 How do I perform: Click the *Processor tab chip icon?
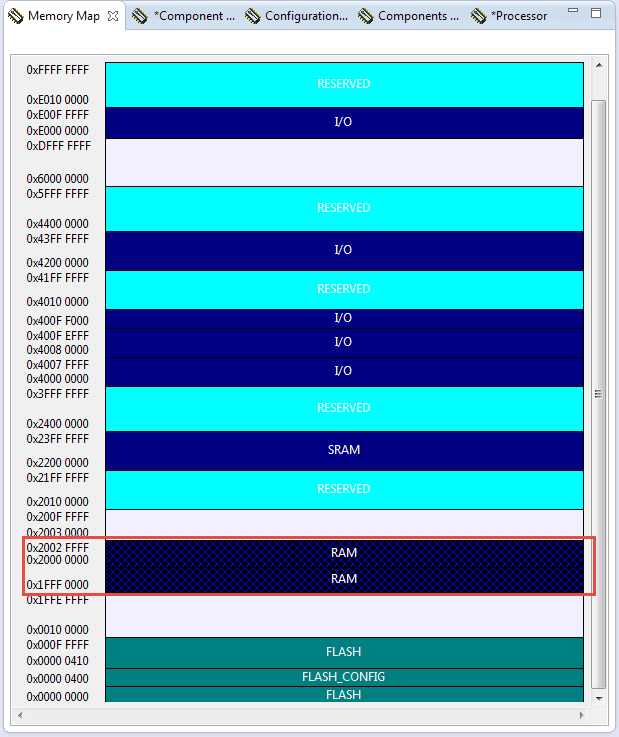[479, 16]
